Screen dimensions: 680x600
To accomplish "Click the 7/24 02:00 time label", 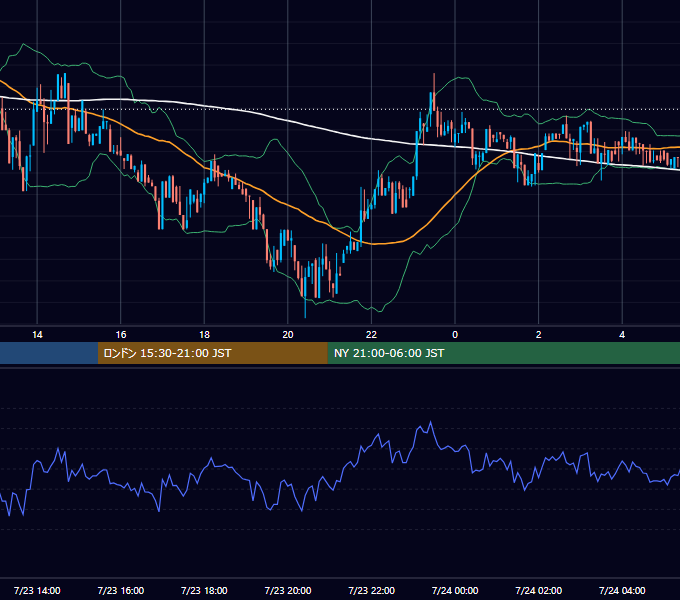I will coord(539,590).
